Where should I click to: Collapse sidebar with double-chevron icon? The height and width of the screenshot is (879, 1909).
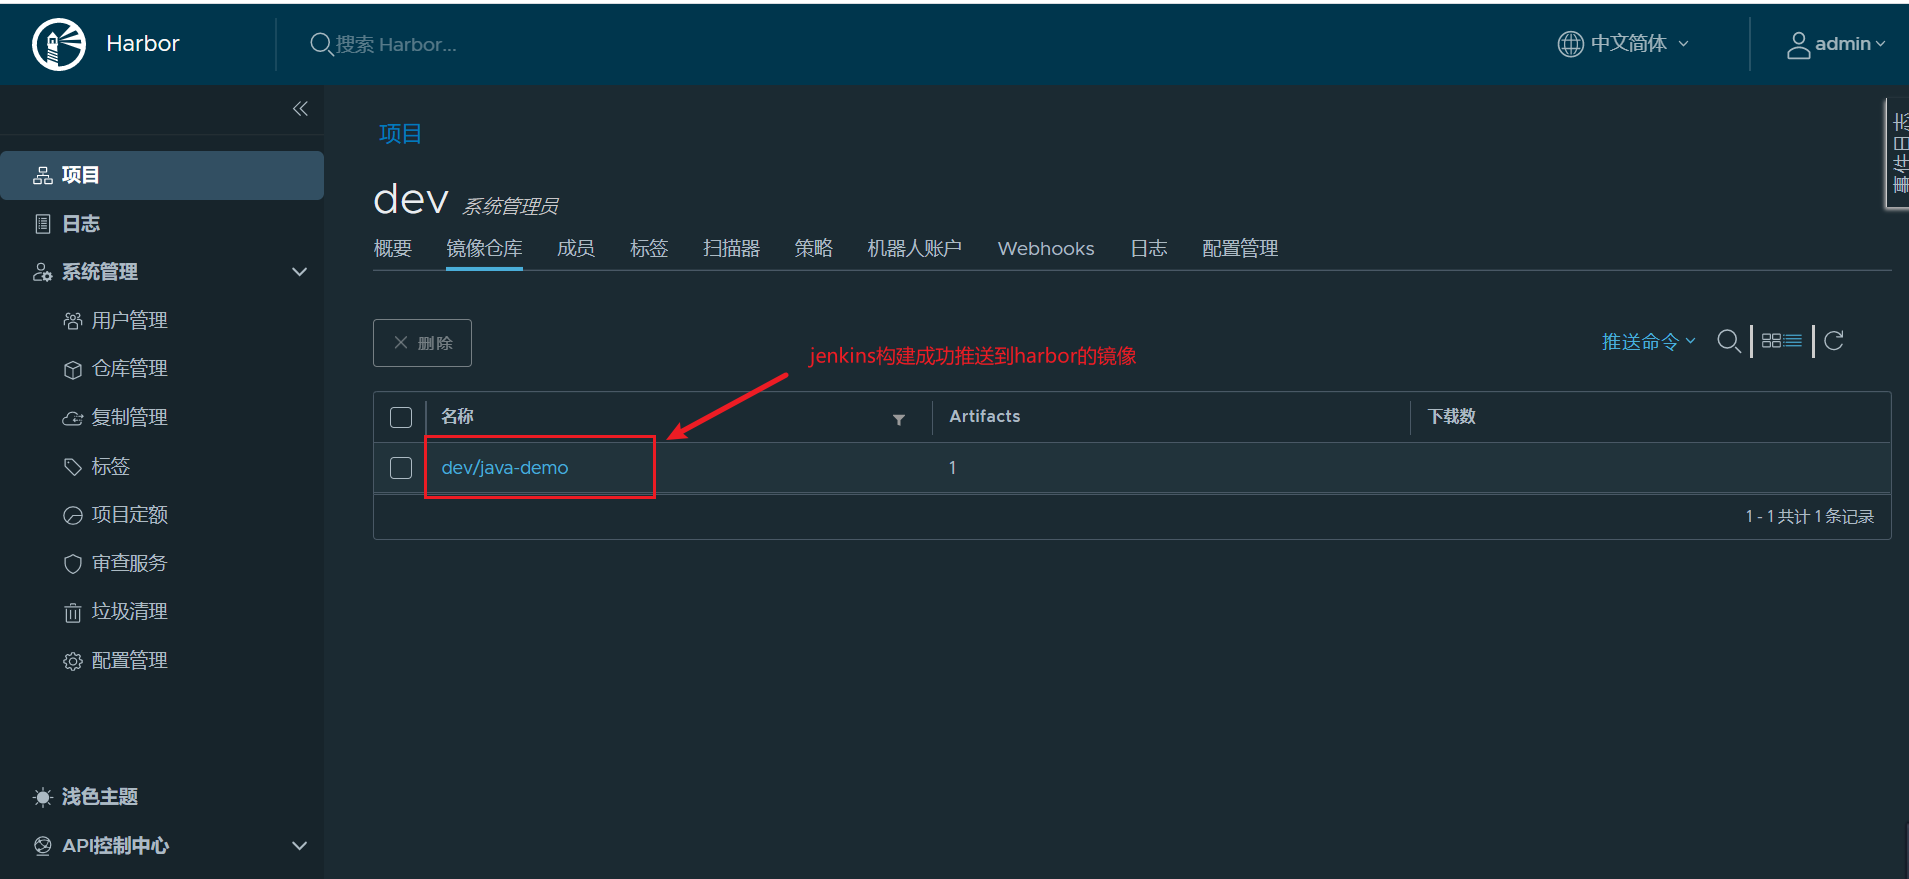(300, 109)
